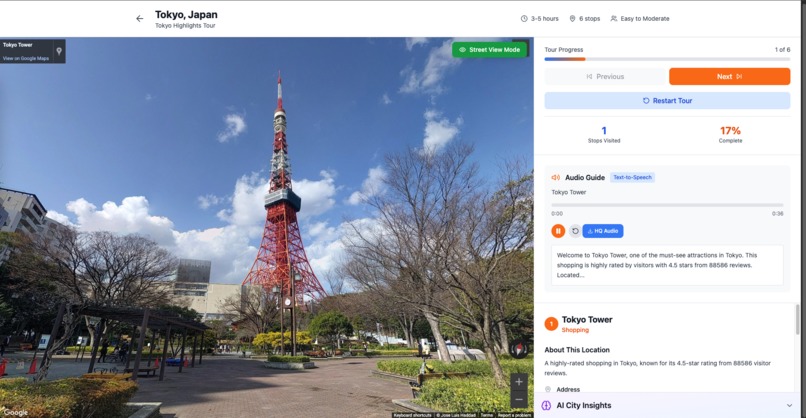Click the About This Location heading
The height and width of the screenshot is (418, 806).
pyautogui.click(x=577, y=350)
